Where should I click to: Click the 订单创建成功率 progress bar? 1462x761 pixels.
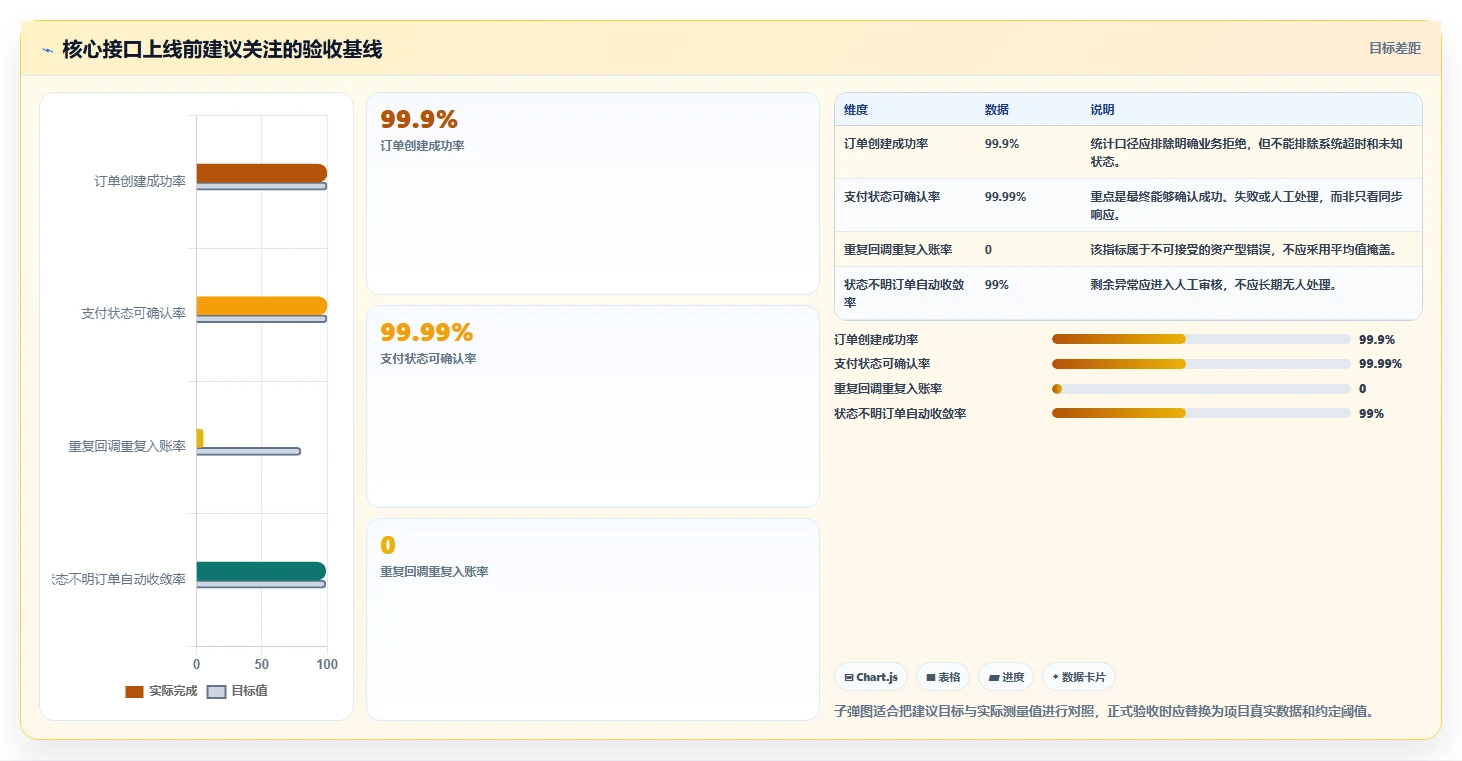pyautogui.click(x=1201, y=339)
